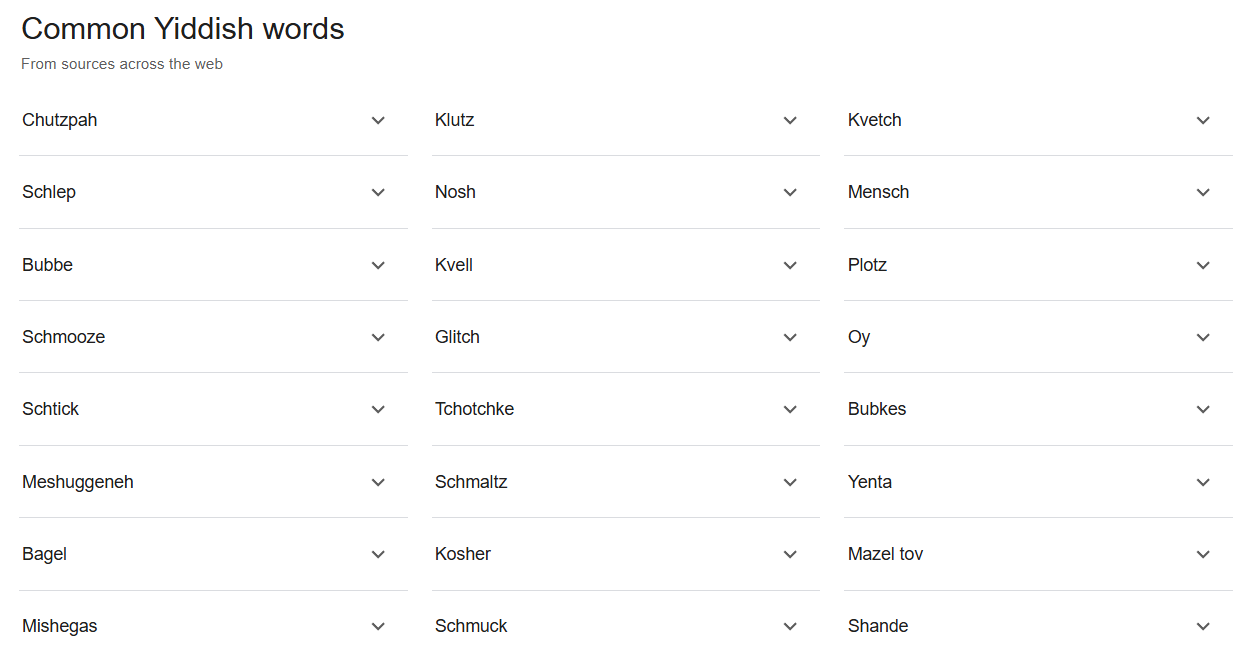Click the Kvell chevron icon
The height and width of the screenshot is (658, 1245).
[790, 265]
